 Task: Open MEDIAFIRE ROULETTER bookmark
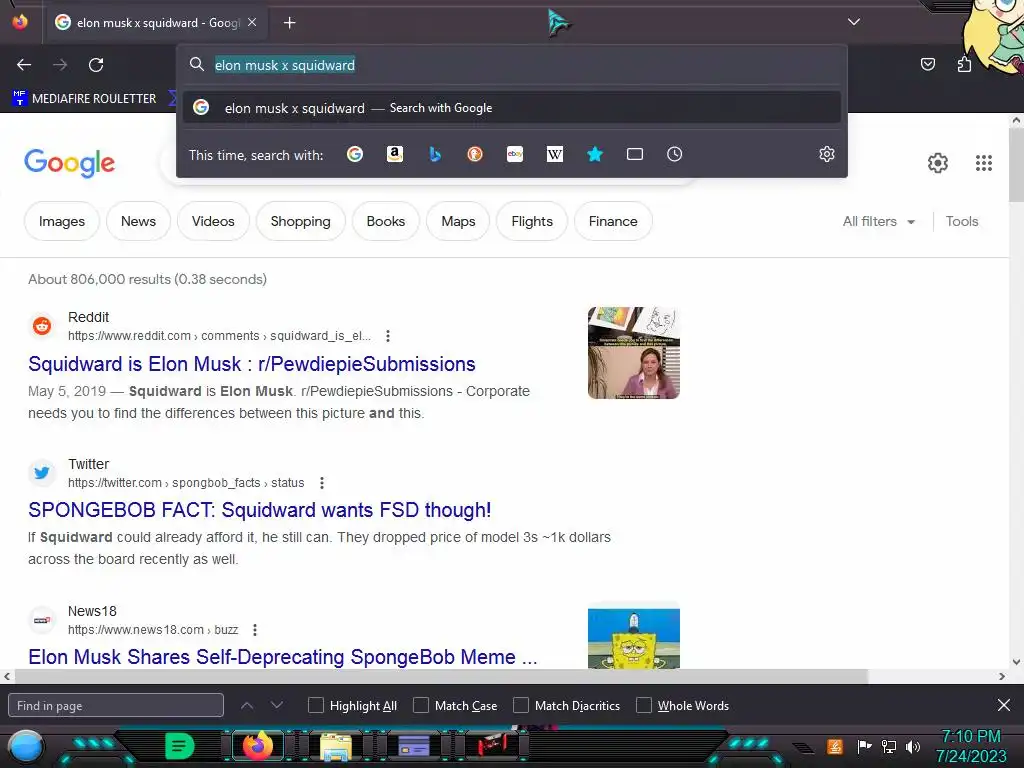click(84, 99)
